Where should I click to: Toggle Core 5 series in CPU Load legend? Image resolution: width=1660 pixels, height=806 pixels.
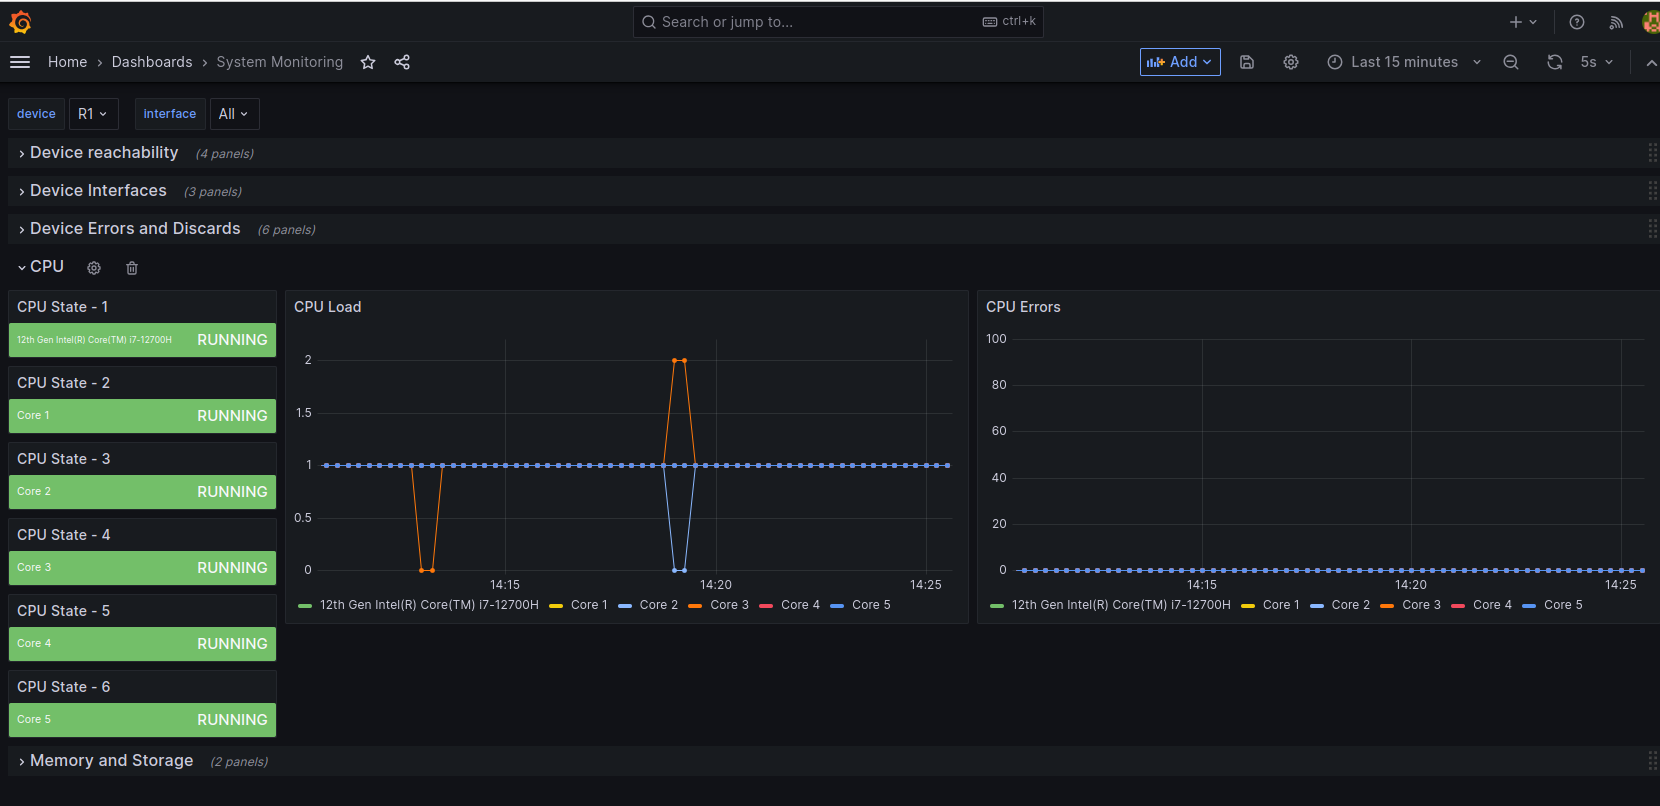(x=871, y=605)
